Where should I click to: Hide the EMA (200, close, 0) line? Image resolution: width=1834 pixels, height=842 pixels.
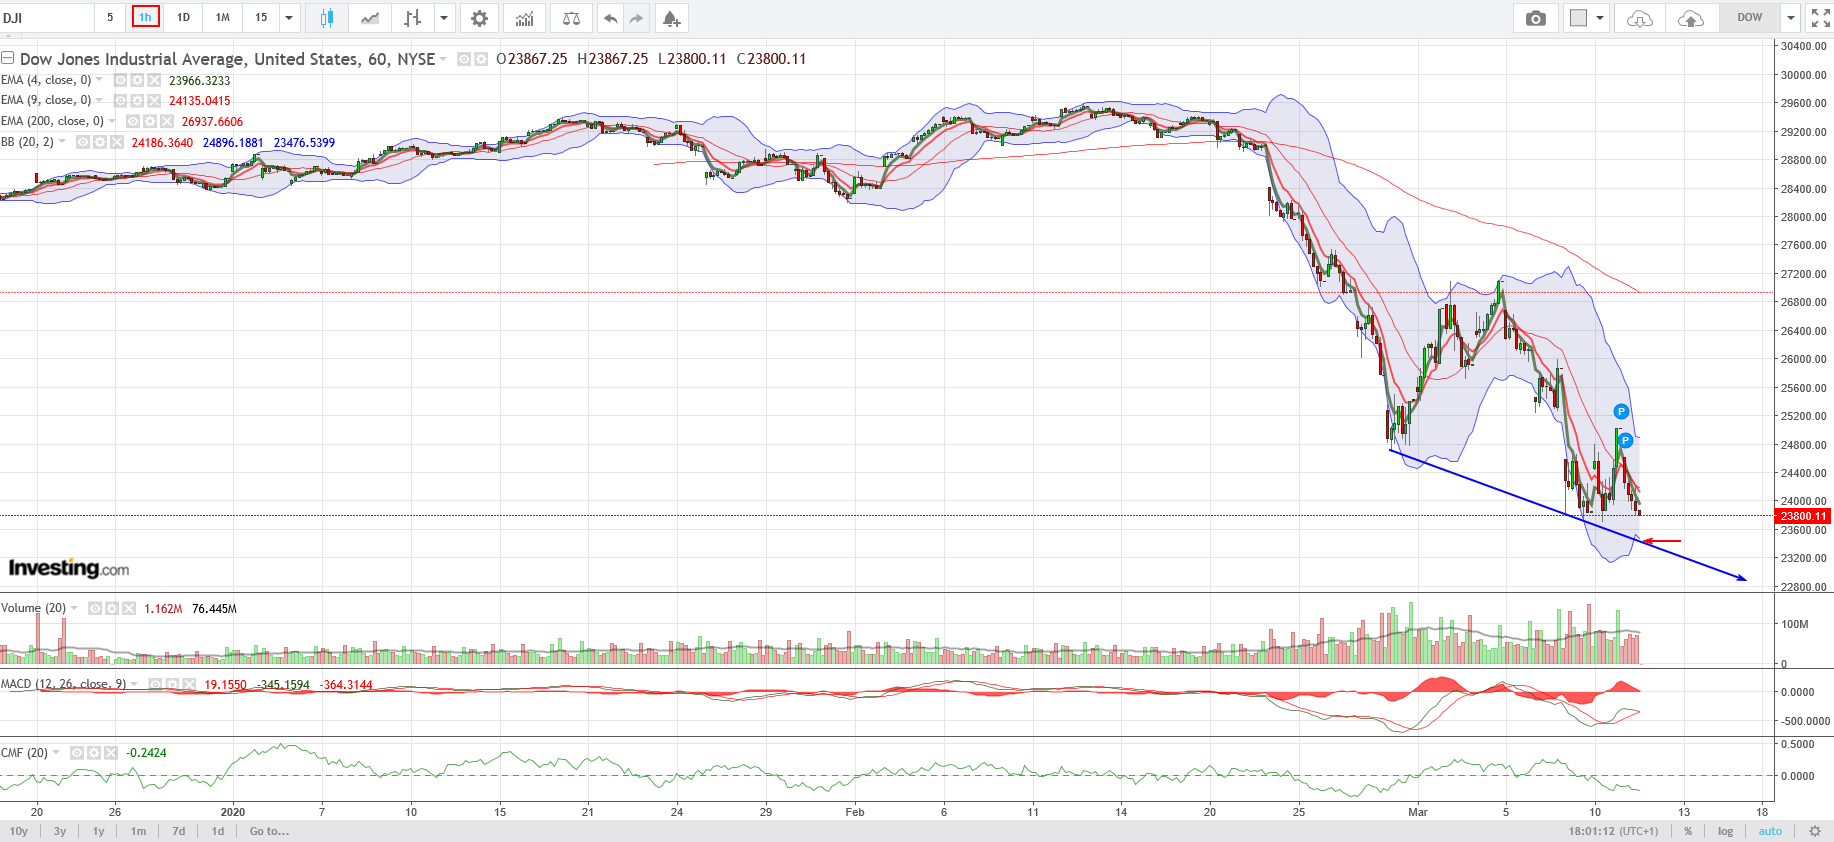click(x=133, y=121)
